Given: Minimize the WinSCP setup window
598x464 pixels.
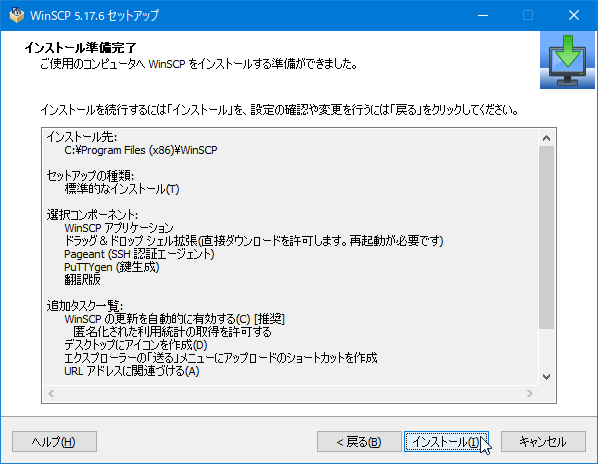Looking at the screenshot, I should (483, 15).
